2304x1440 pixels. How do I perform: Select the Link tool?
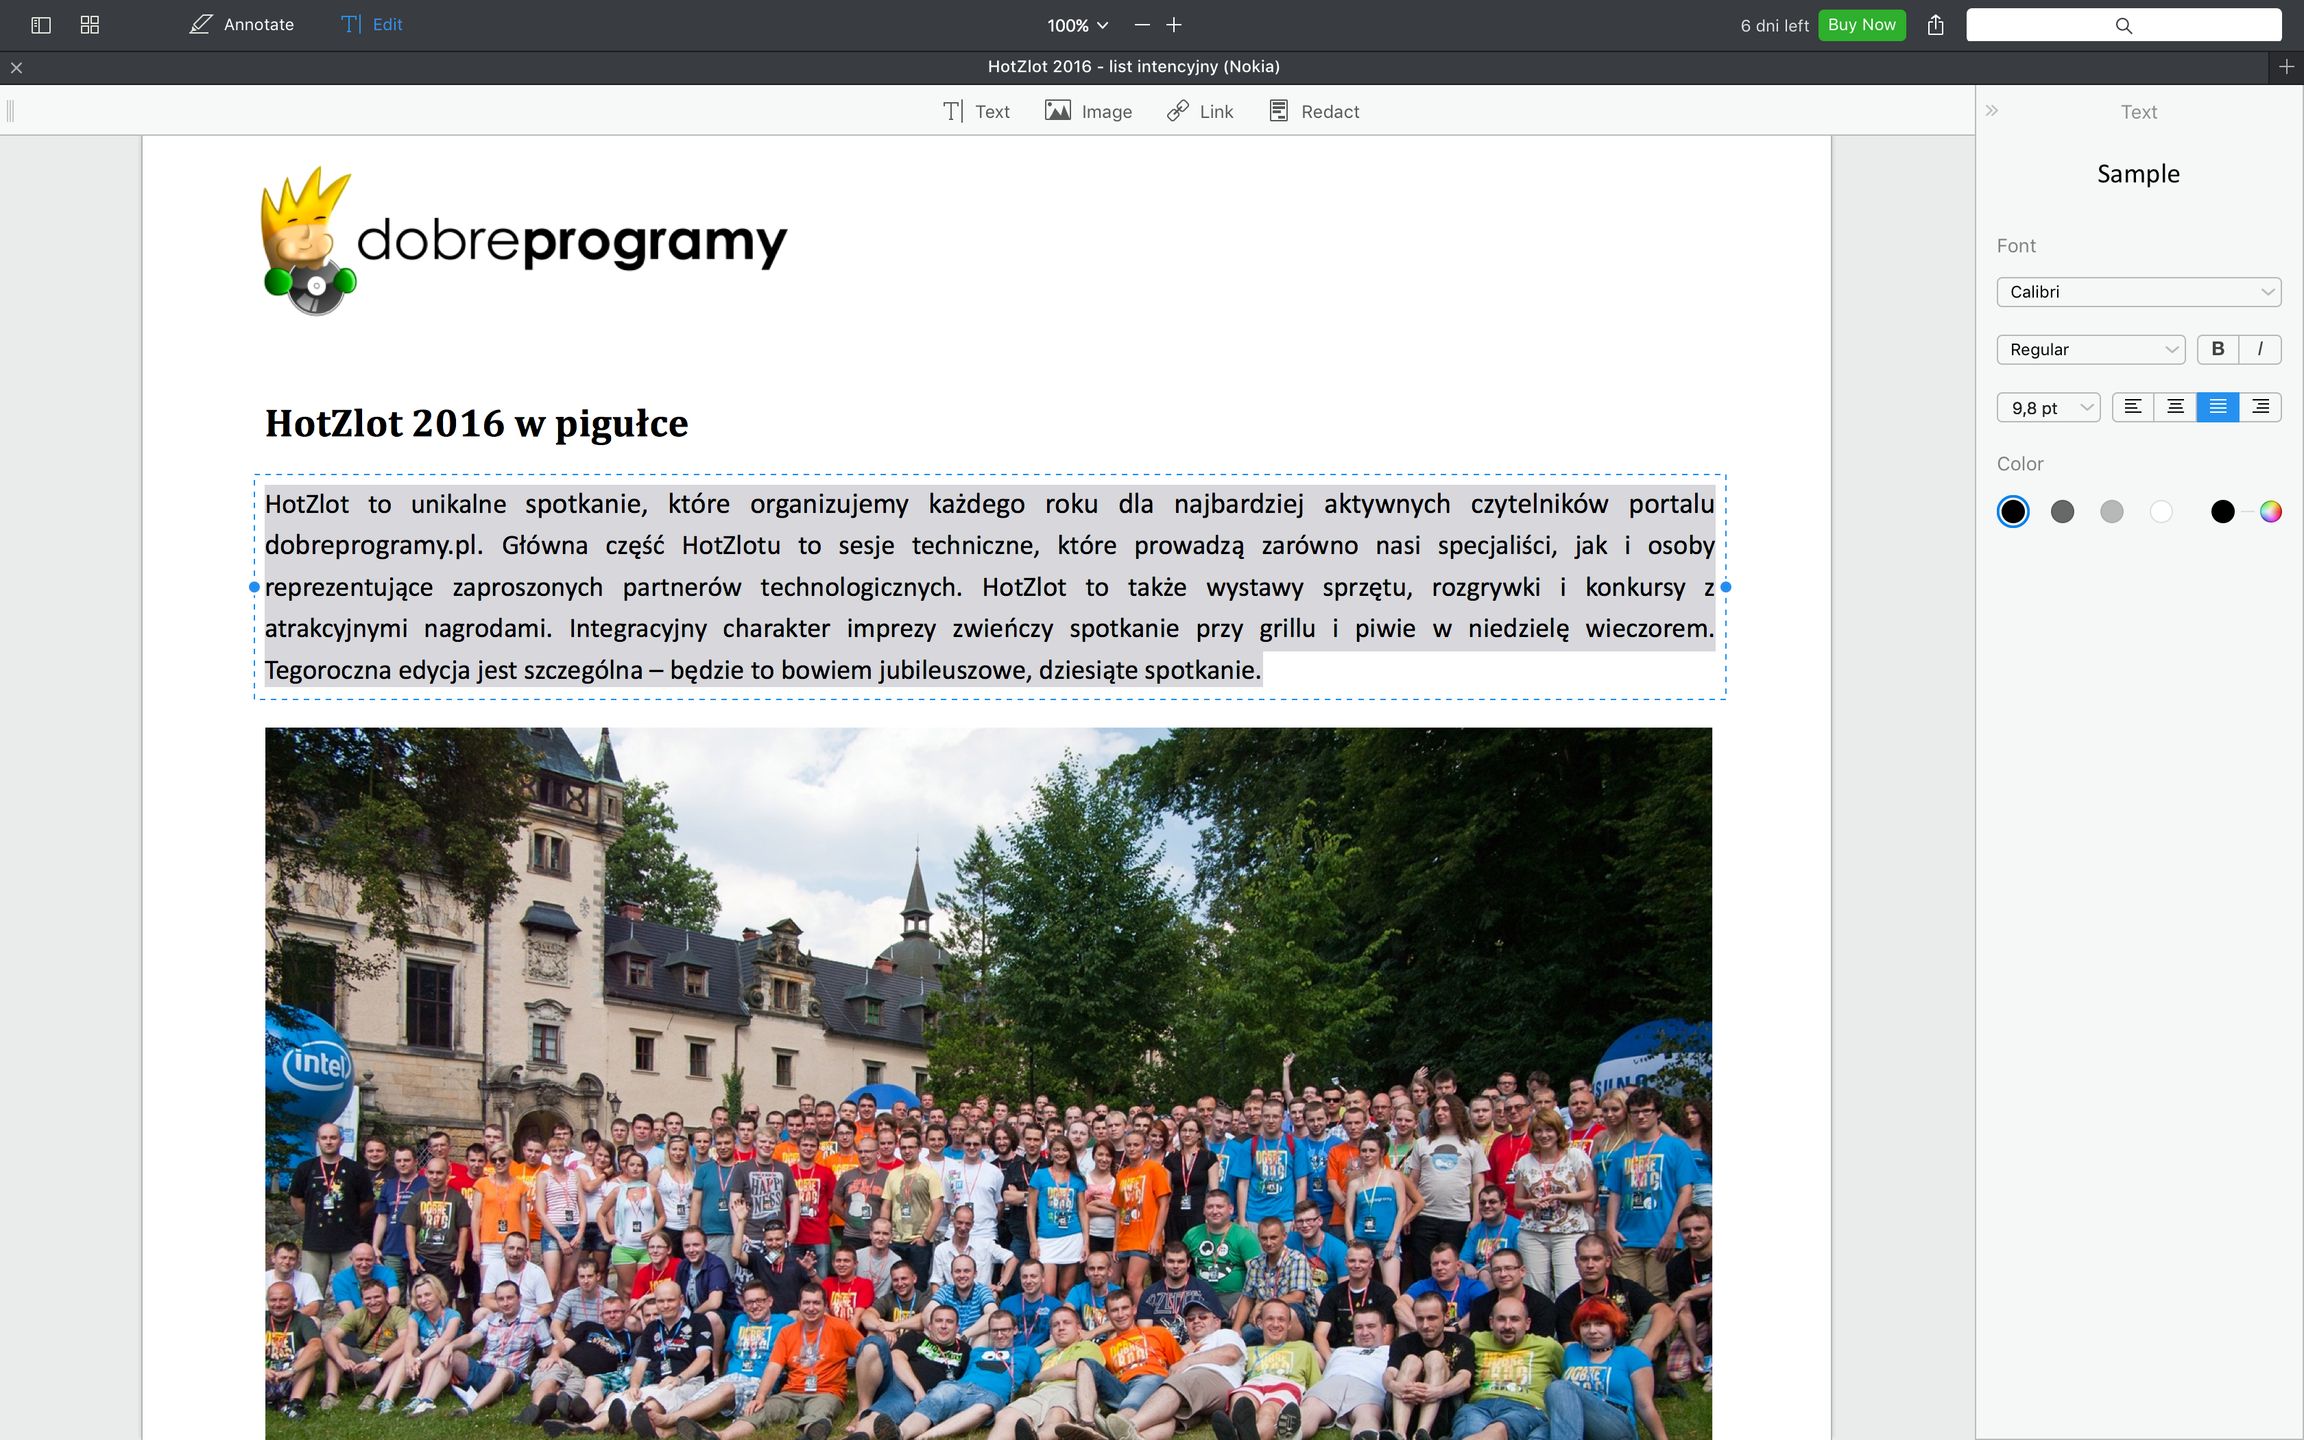pyautogui.click(x=1200, y=111)
